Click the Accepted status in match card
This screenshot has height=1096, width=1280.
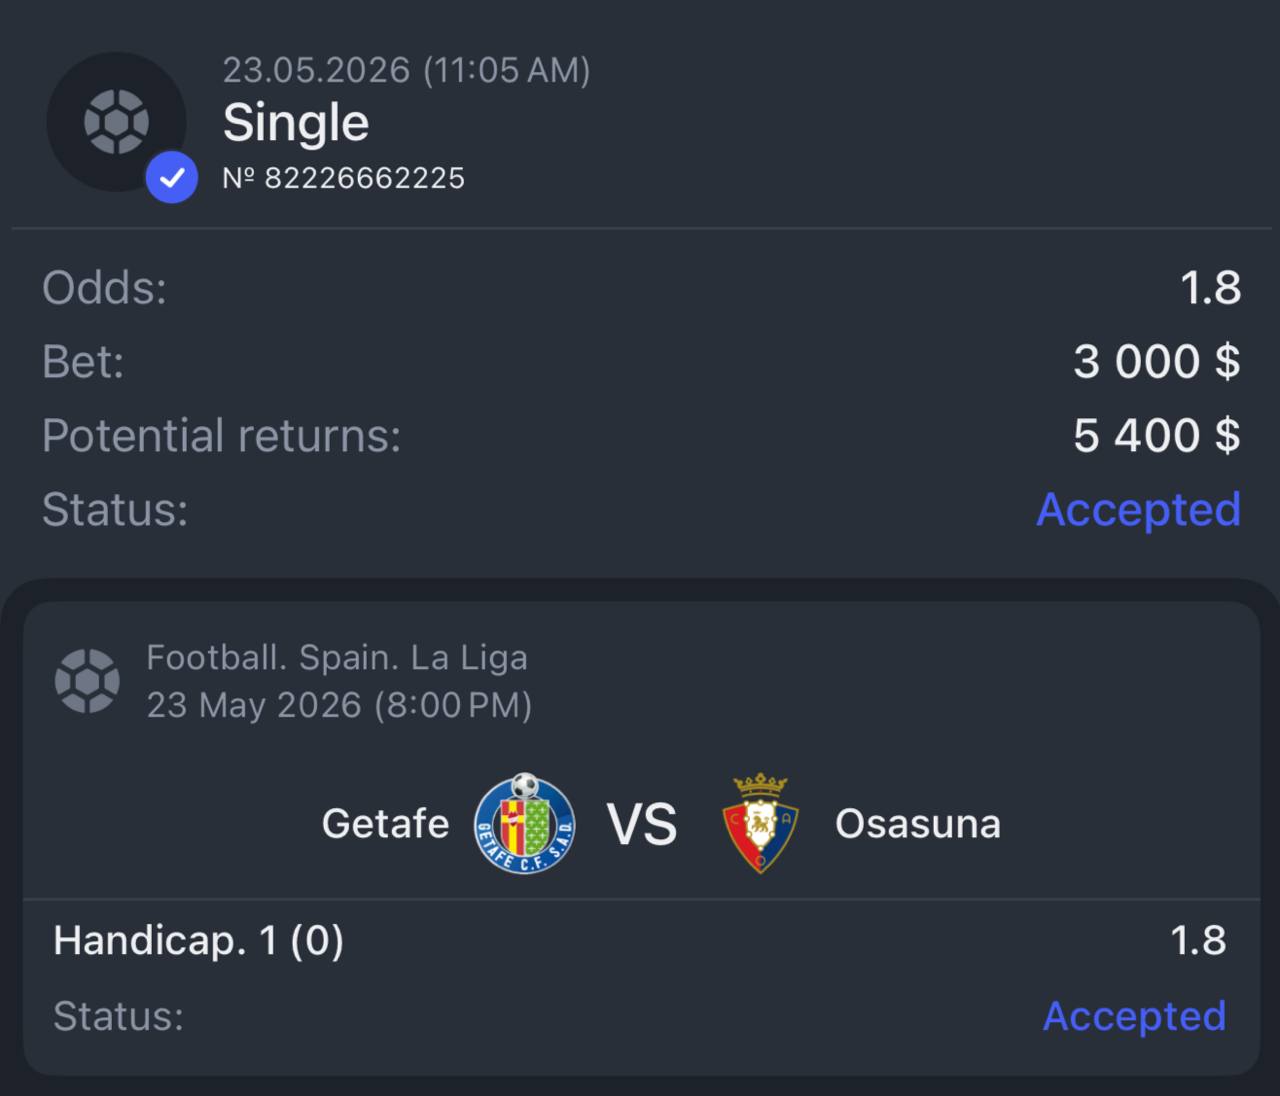coord(1134,1016)
